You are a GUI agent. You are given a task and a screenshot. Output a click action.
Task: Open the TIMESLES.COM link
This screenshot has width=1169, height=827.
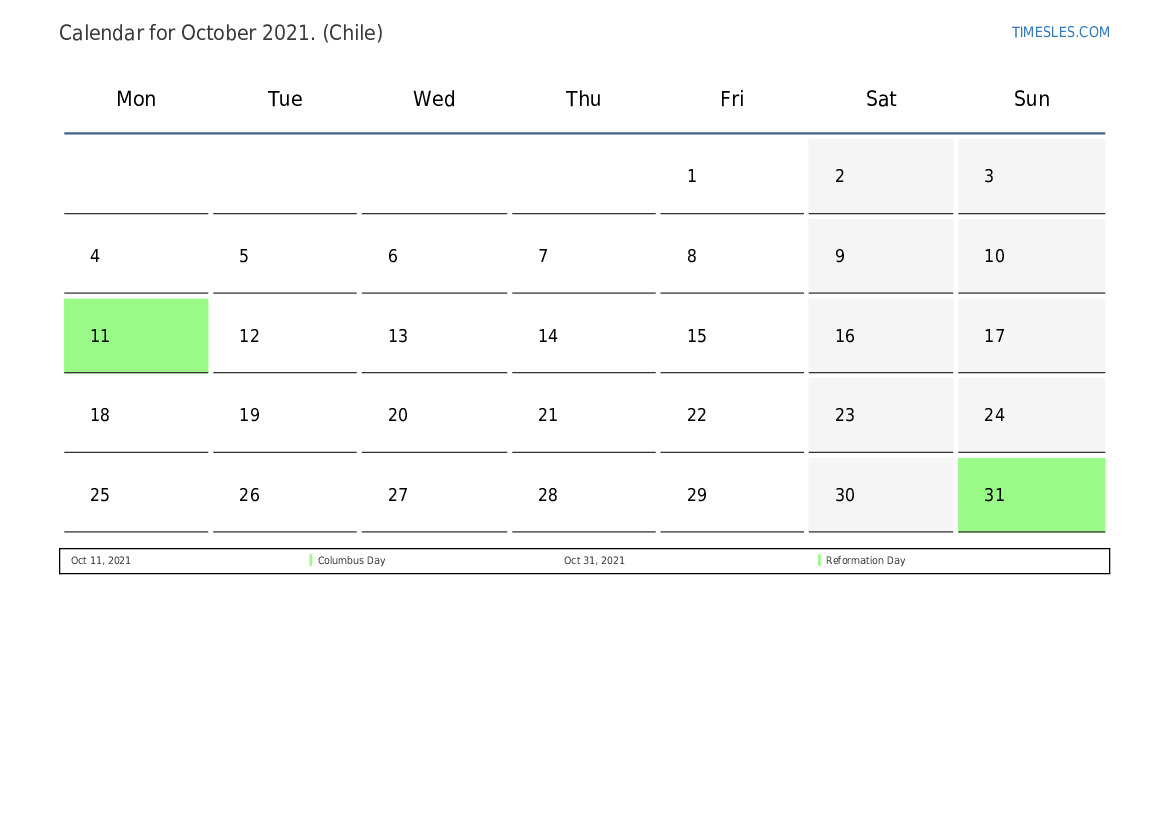click(x=1060, y=32)
